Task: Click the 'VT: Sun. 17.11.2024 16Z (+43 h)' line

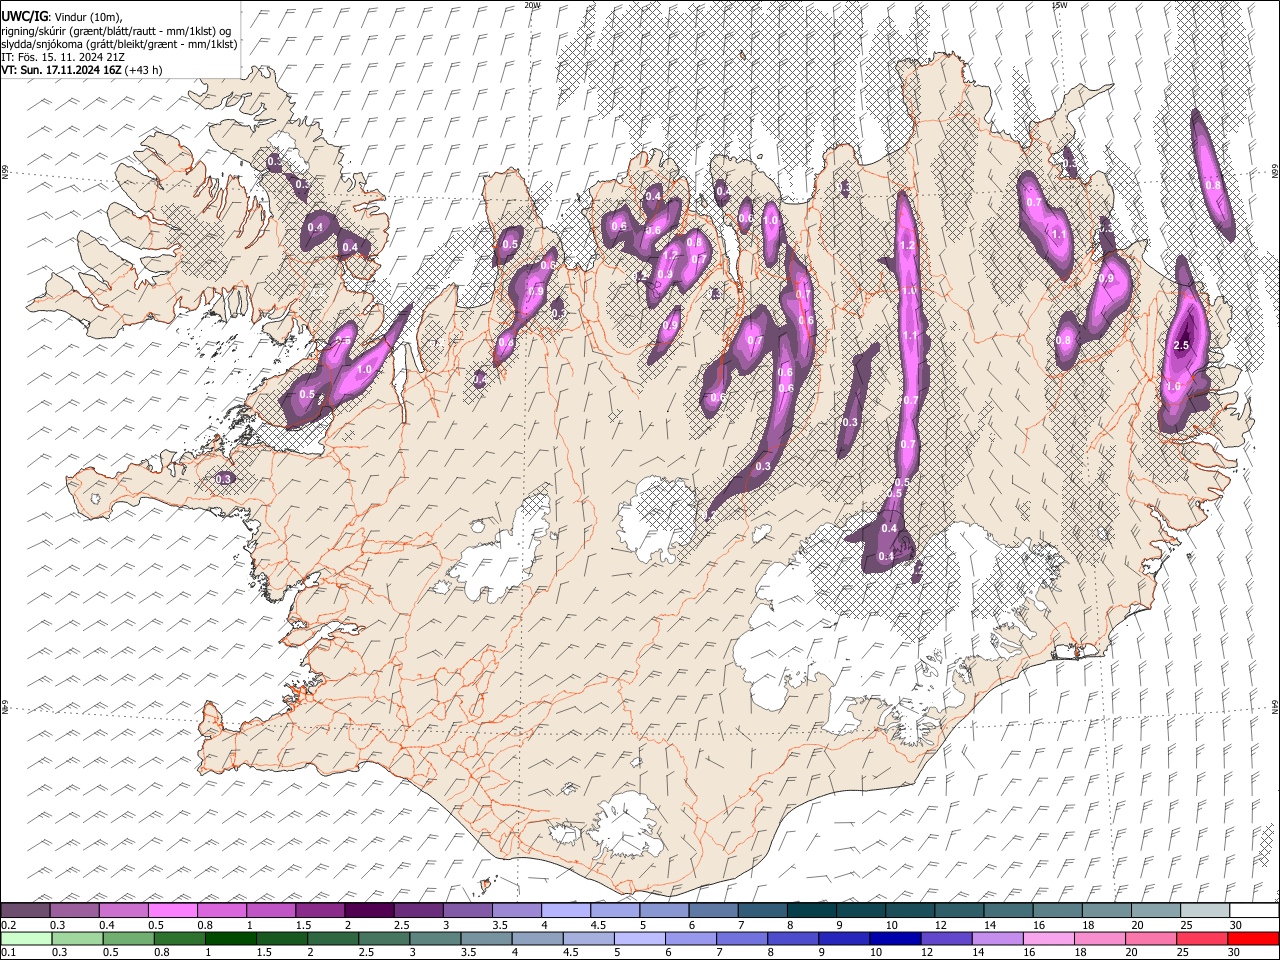Action: point(82,70)
